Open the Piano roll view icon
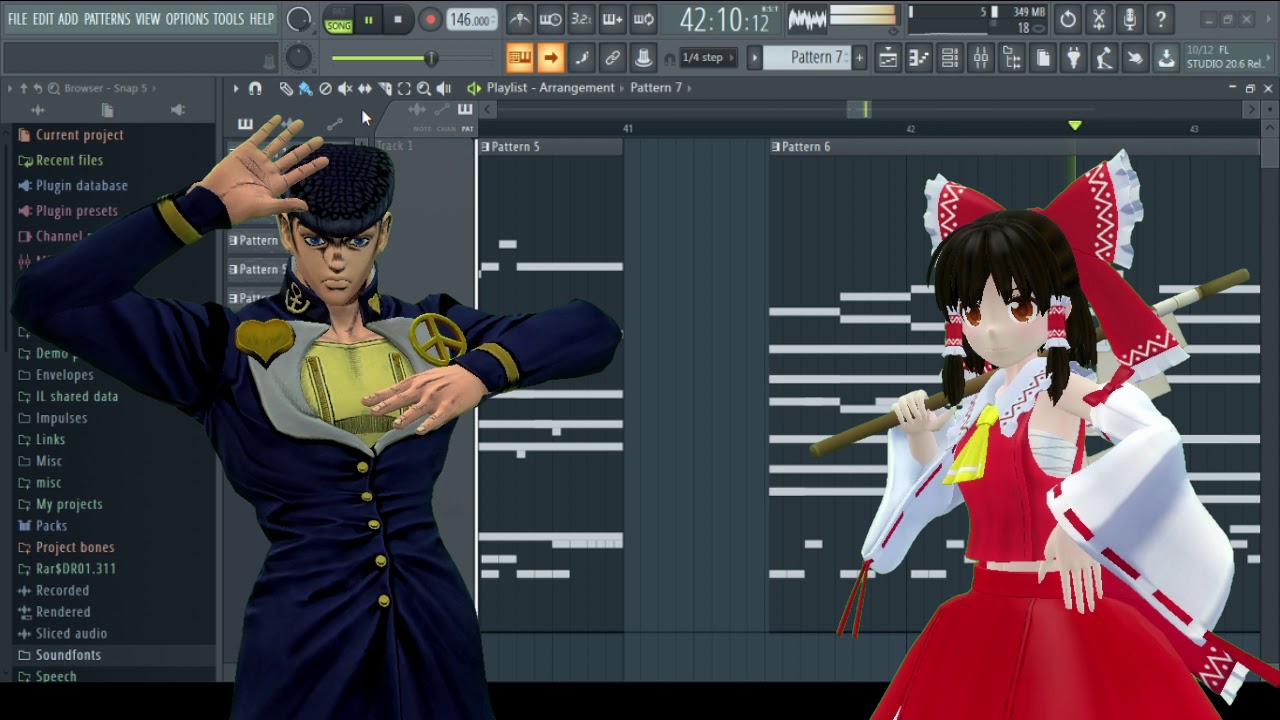The image size is (1280, 720). pos(918,58)
